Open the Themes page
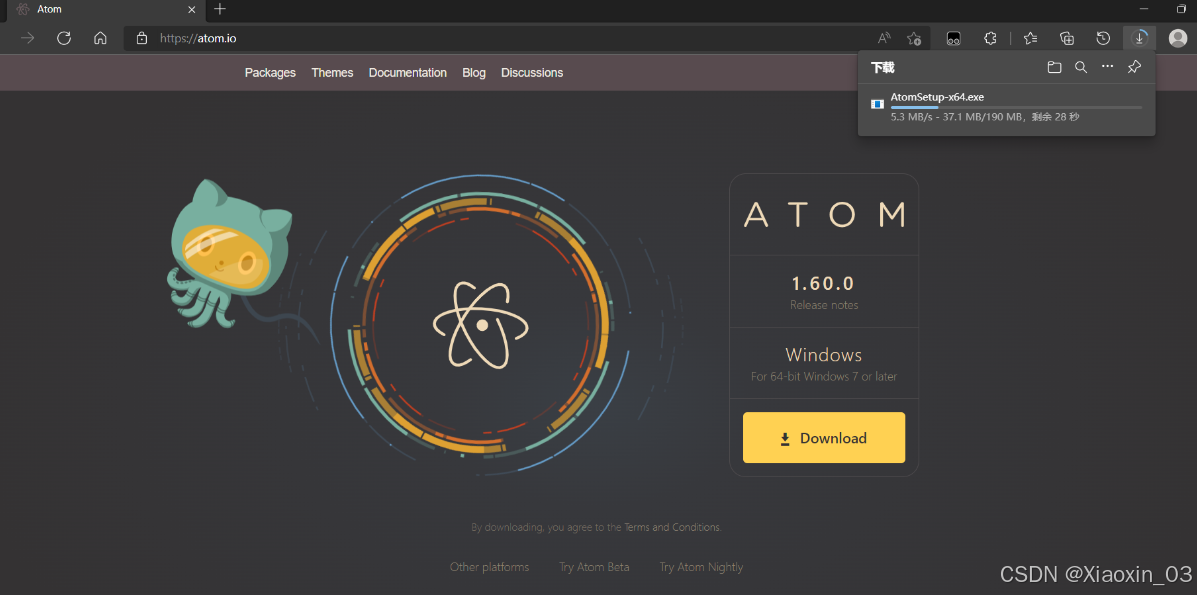 tap(332, 73)
